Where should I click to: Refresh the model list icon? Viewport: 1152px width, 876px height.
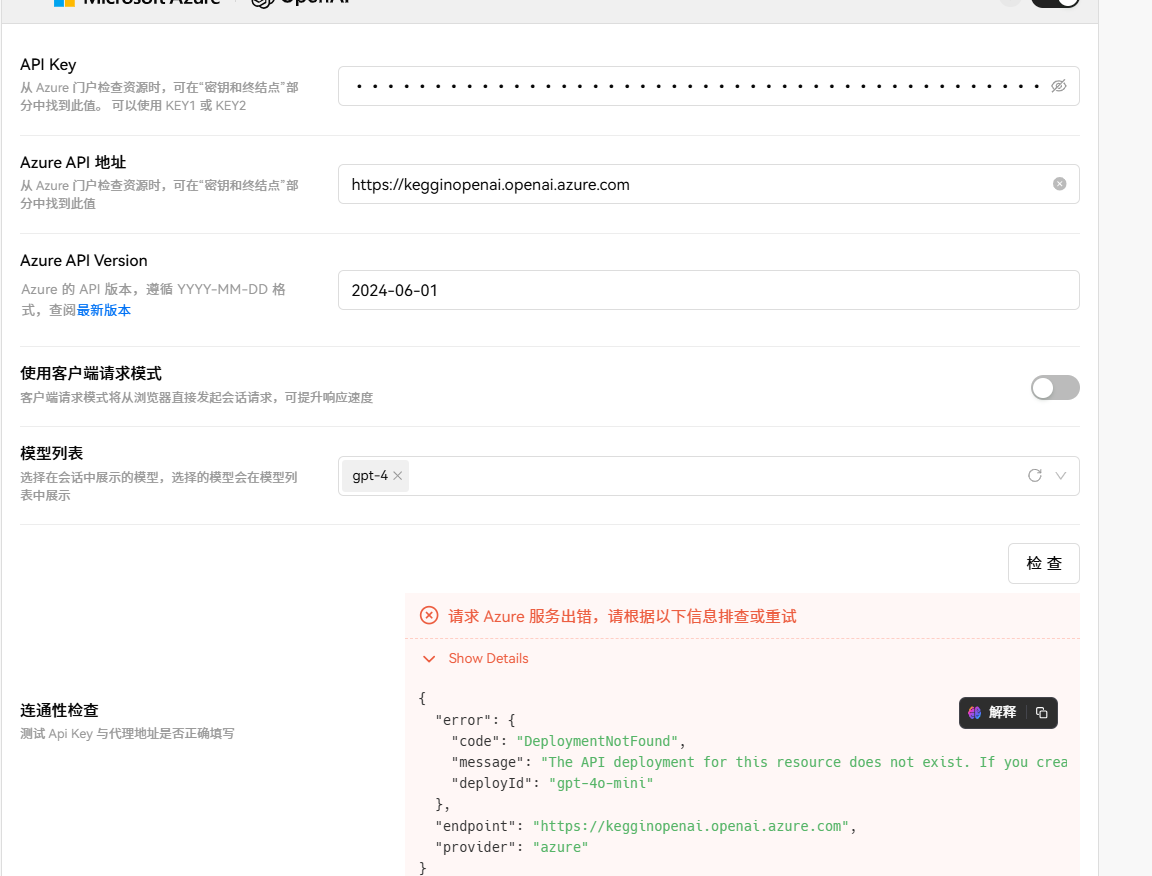pos(1034,475)
